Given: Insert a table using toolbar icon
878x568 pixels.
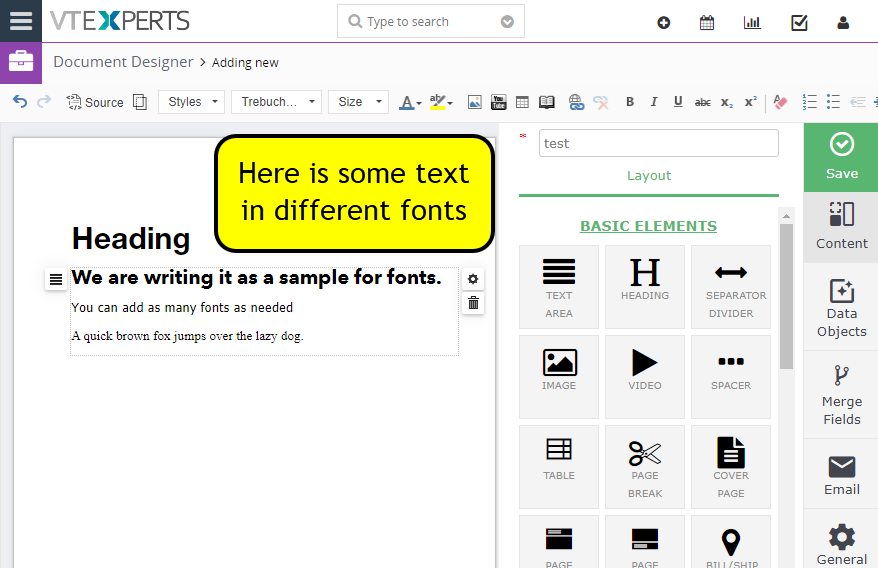Looking at the screenshot, I should pos(522,102).
